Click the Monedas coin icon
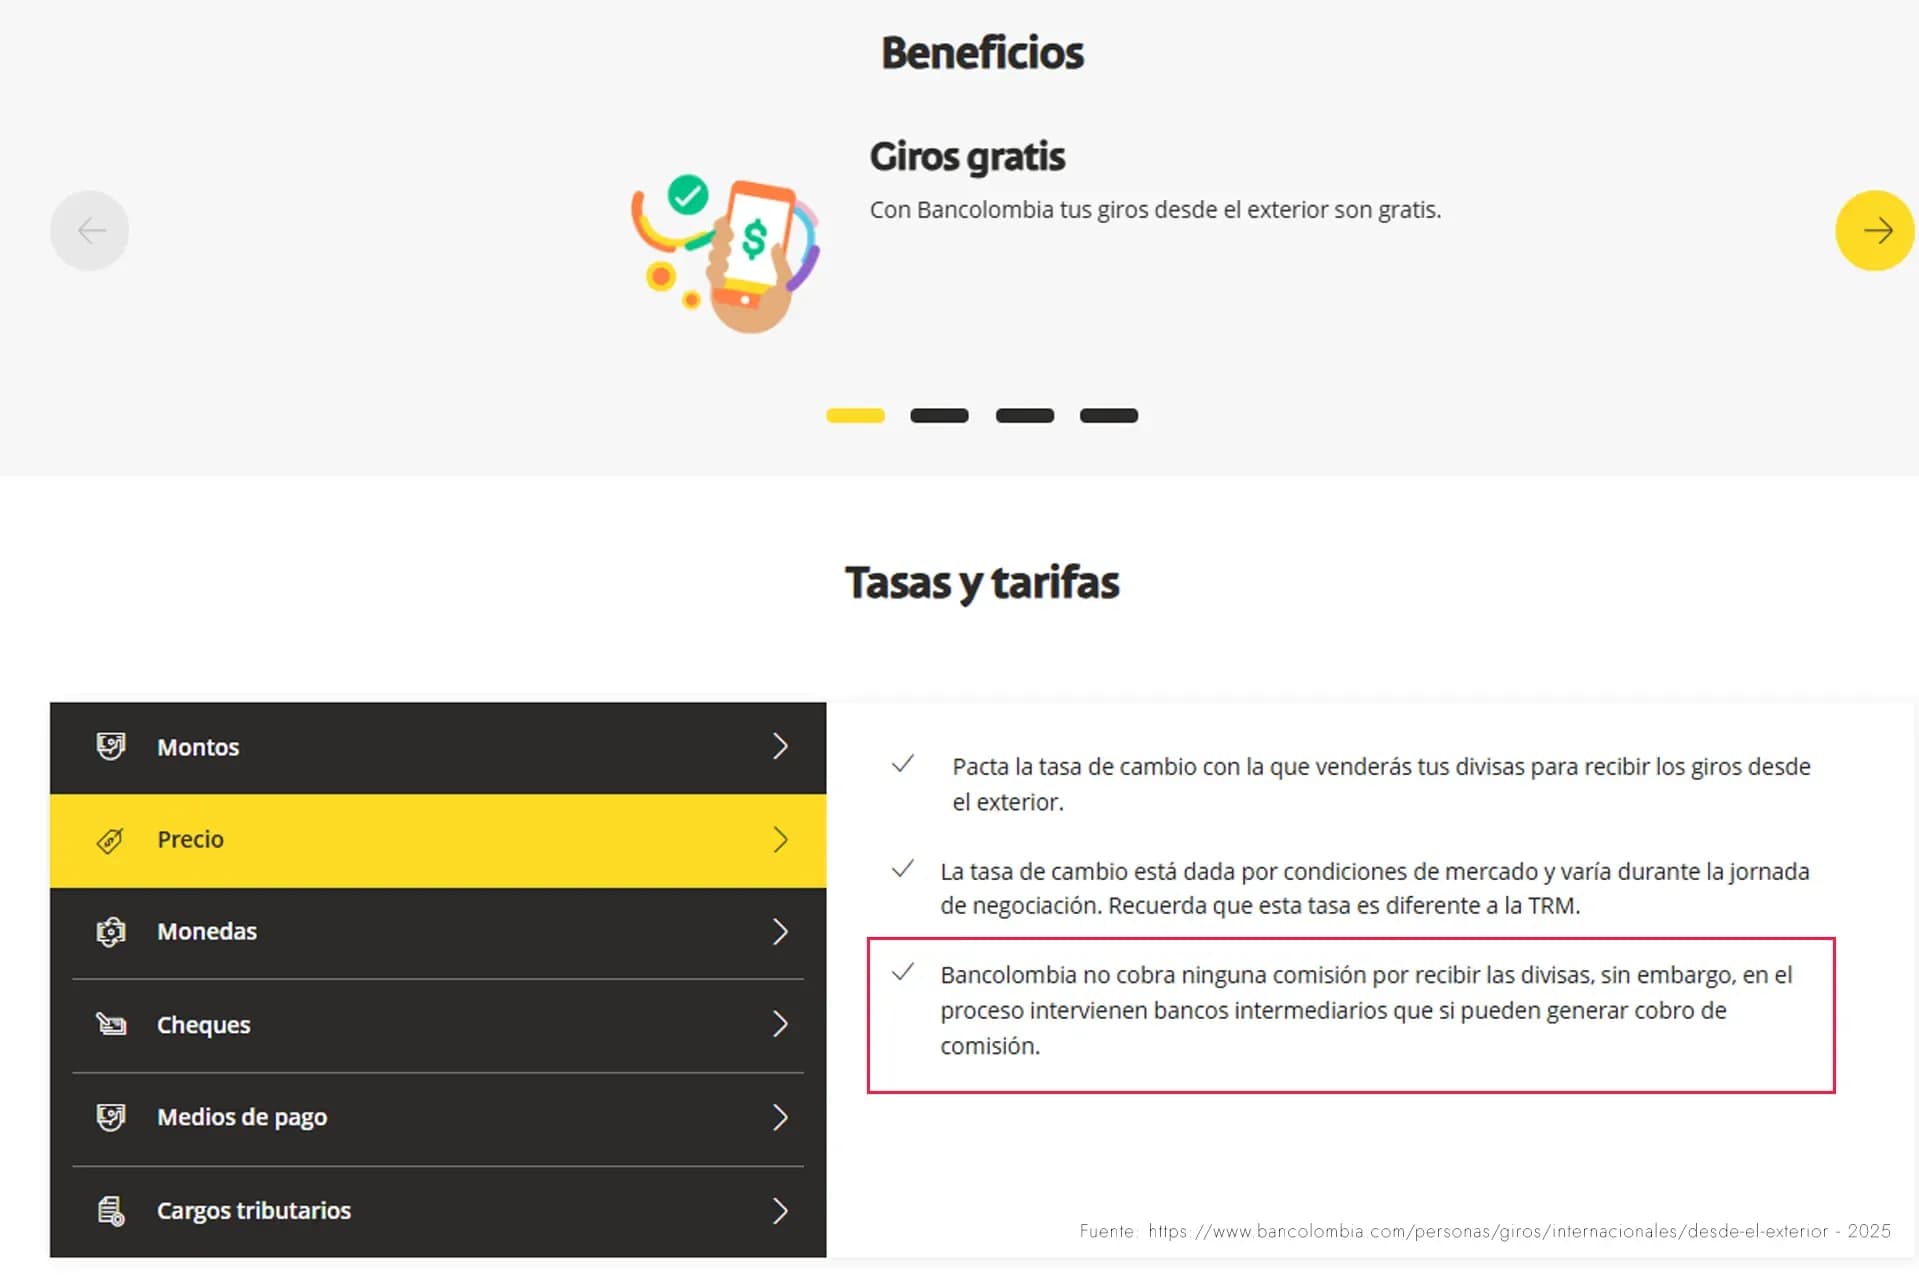Screen dimensions: 1919x1277 111,932
